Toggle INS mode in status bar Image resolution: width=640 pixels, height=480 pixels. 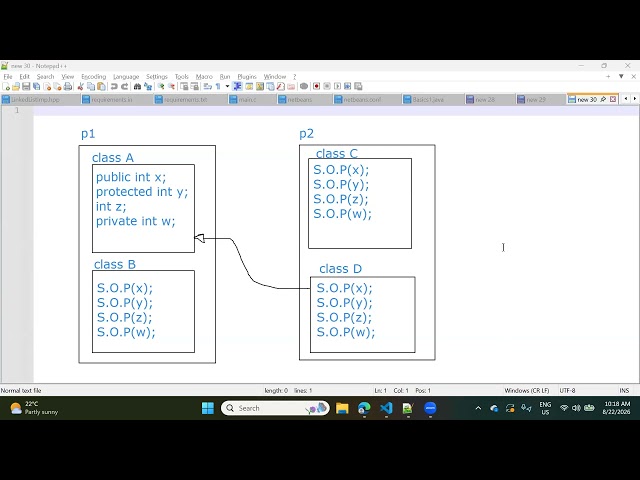[x=624, y=391]
